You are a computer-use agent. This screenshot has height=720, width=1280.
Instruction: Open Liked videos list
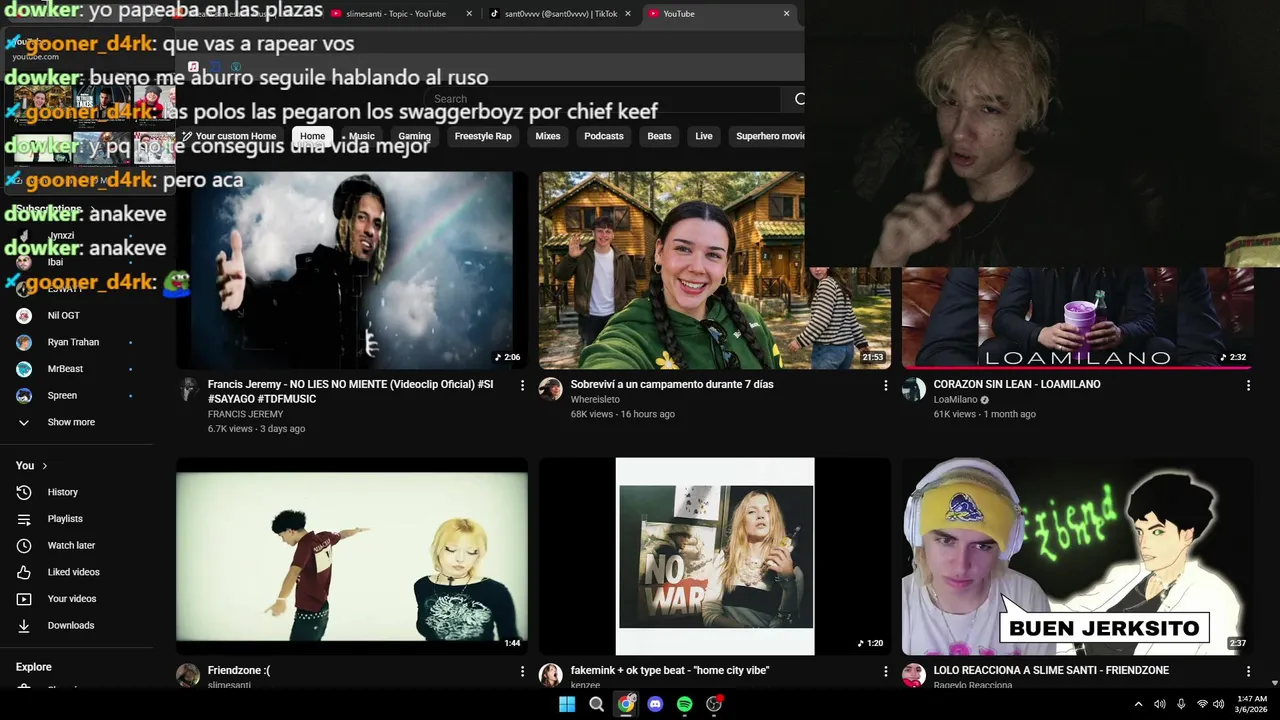click(73, 572)
